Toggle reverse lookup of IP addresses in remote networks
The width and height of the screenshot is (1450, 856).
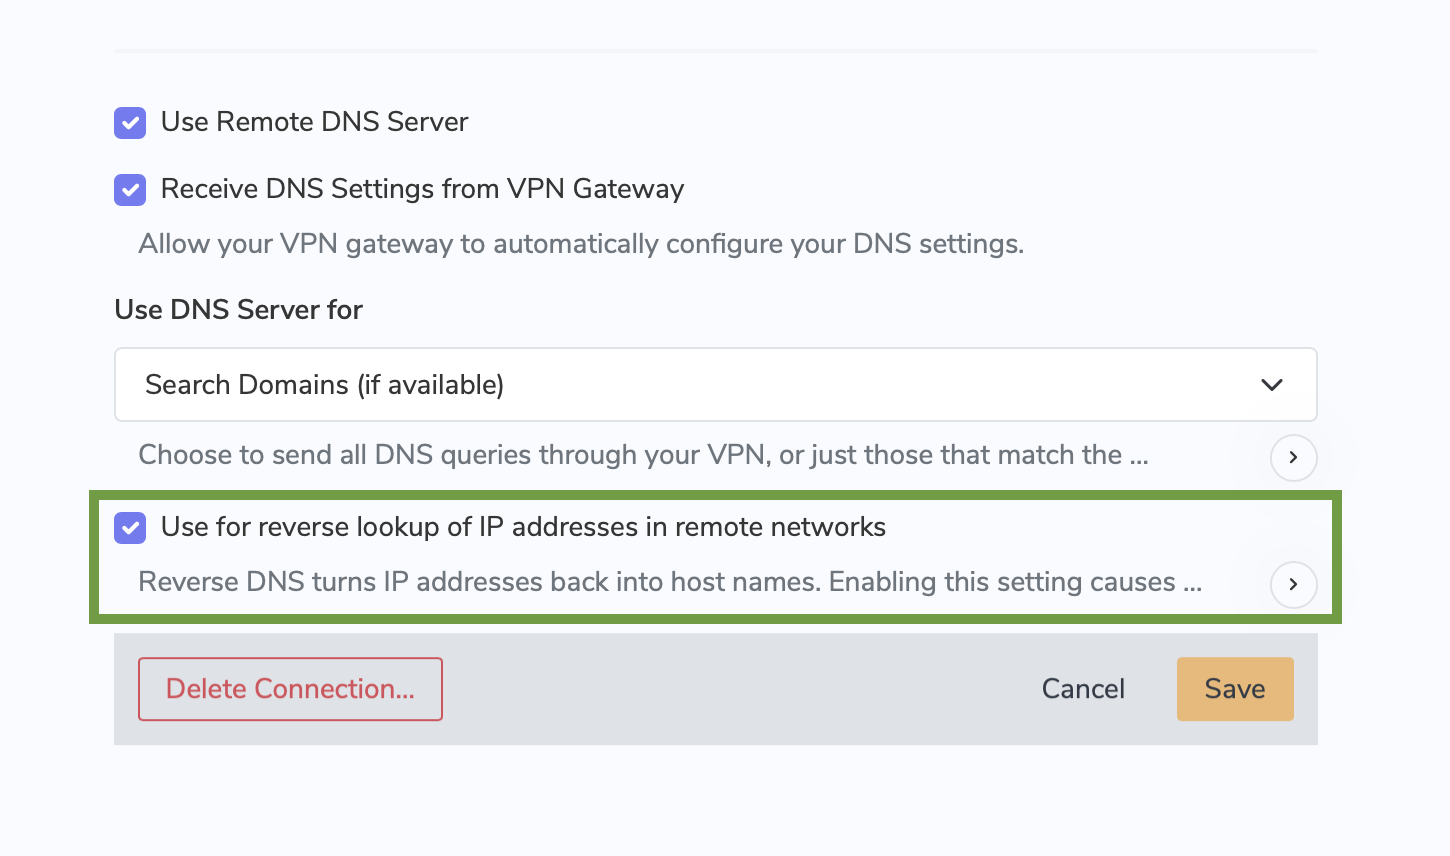point(130,528)
